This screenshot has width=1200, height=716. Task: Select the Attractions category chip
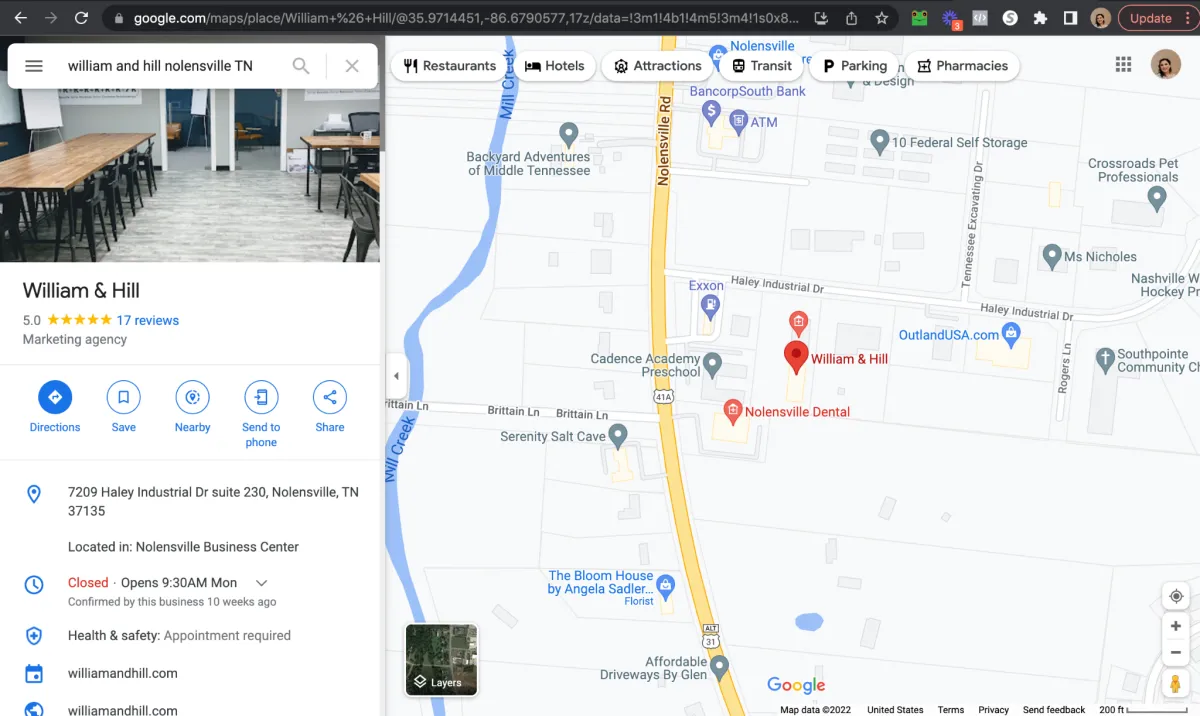click(x=658, y=66)
